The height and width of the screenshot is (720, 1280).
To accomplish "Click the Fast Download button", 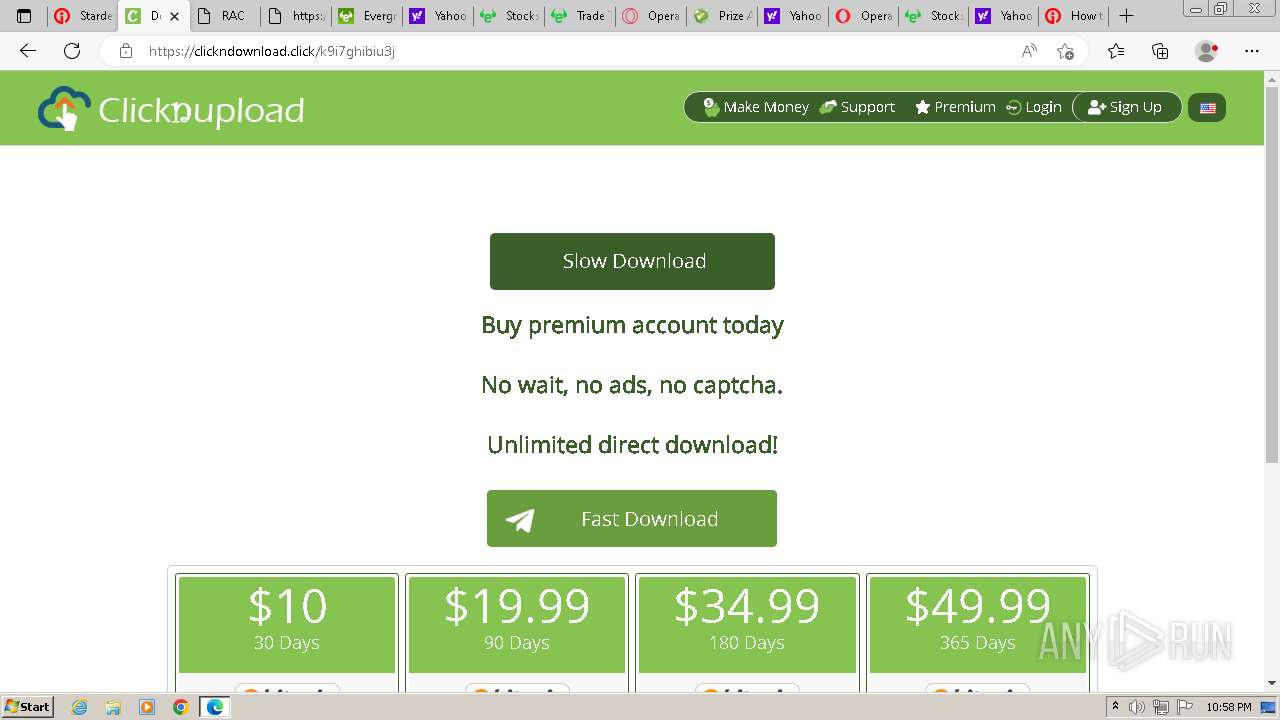I will (632, 518).
